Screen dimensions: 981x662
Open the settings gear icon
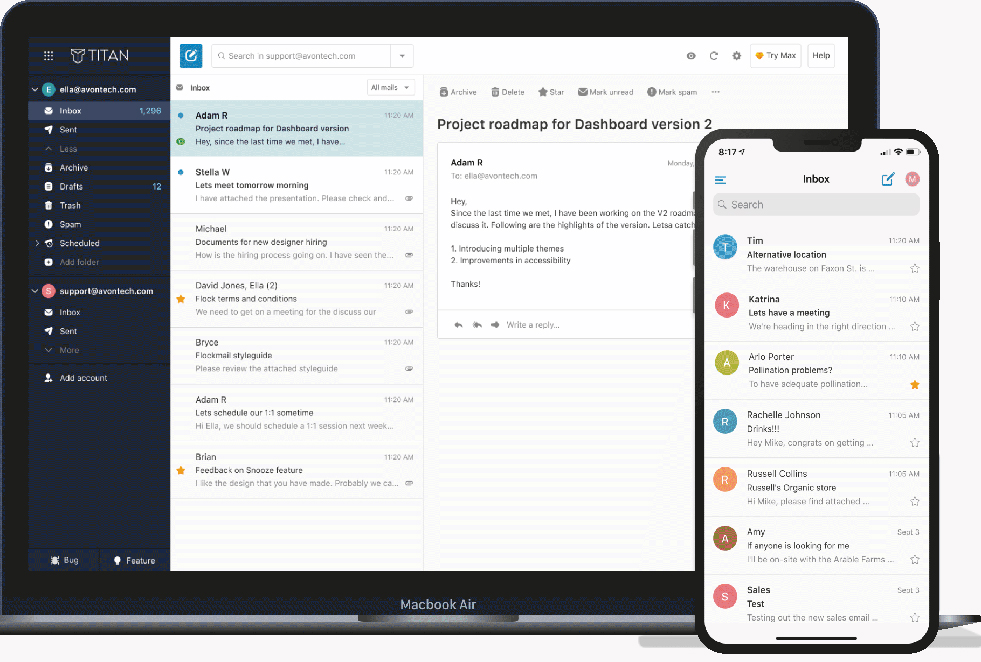pyautogui.click(x=737, y=56)
